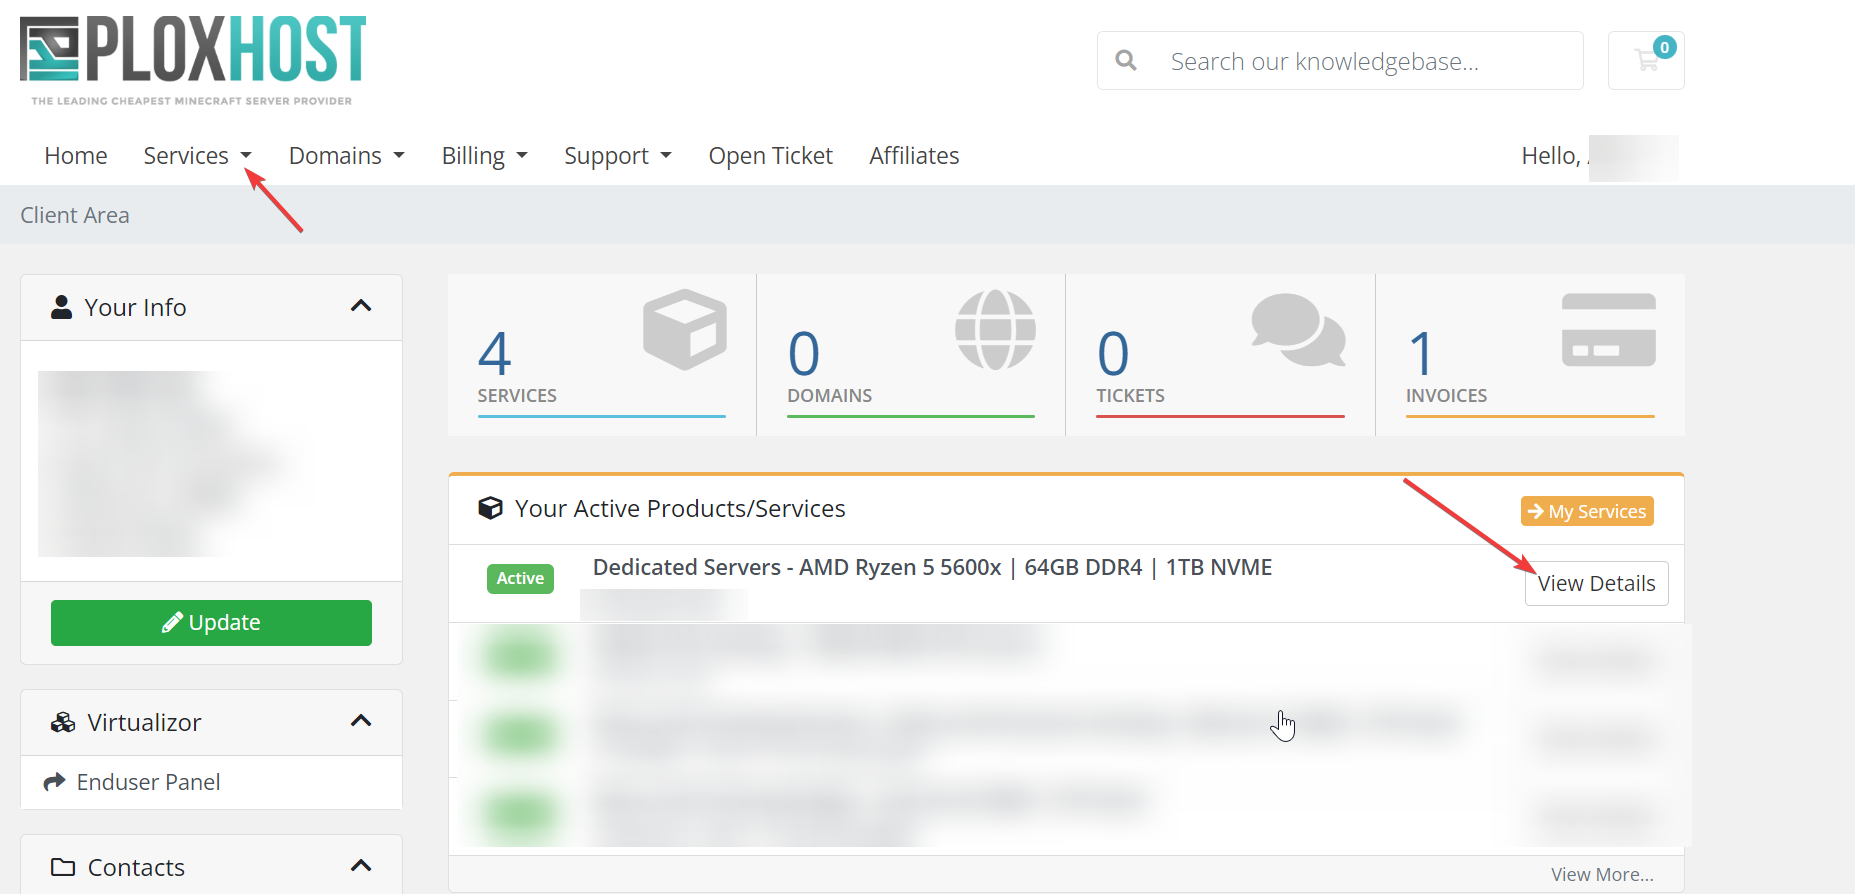Viewport: 1855px width, 894px height.
Task: Open the Affiliates page
Action: [x=914, y=156]
